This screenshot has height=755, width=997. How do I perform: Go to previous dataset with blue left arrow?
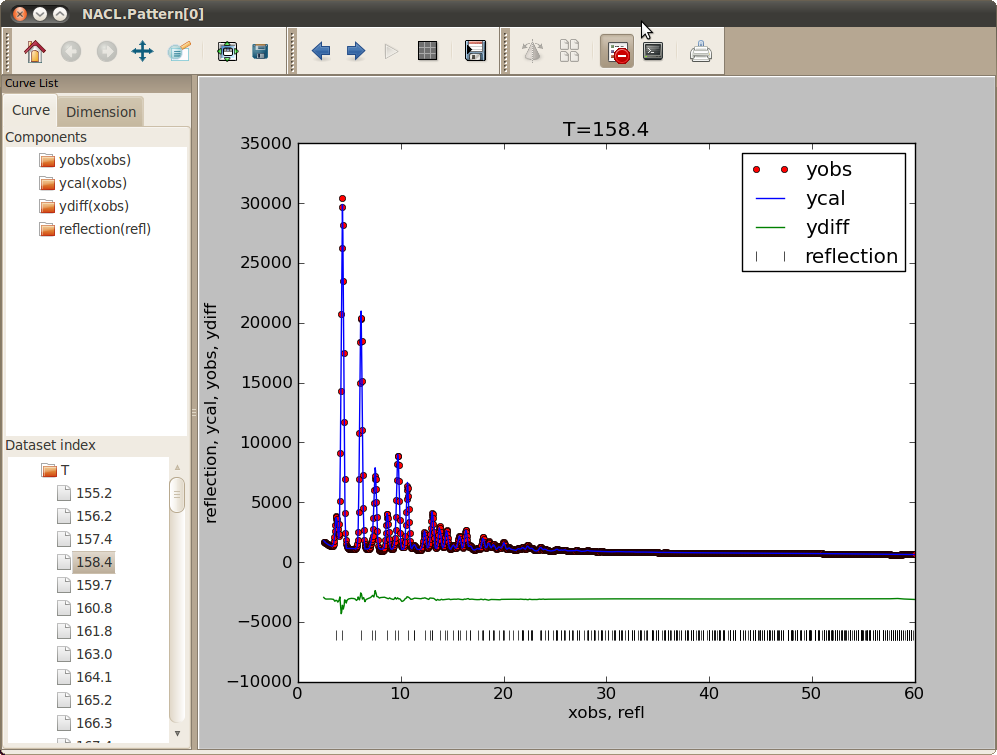click(321, 52)
